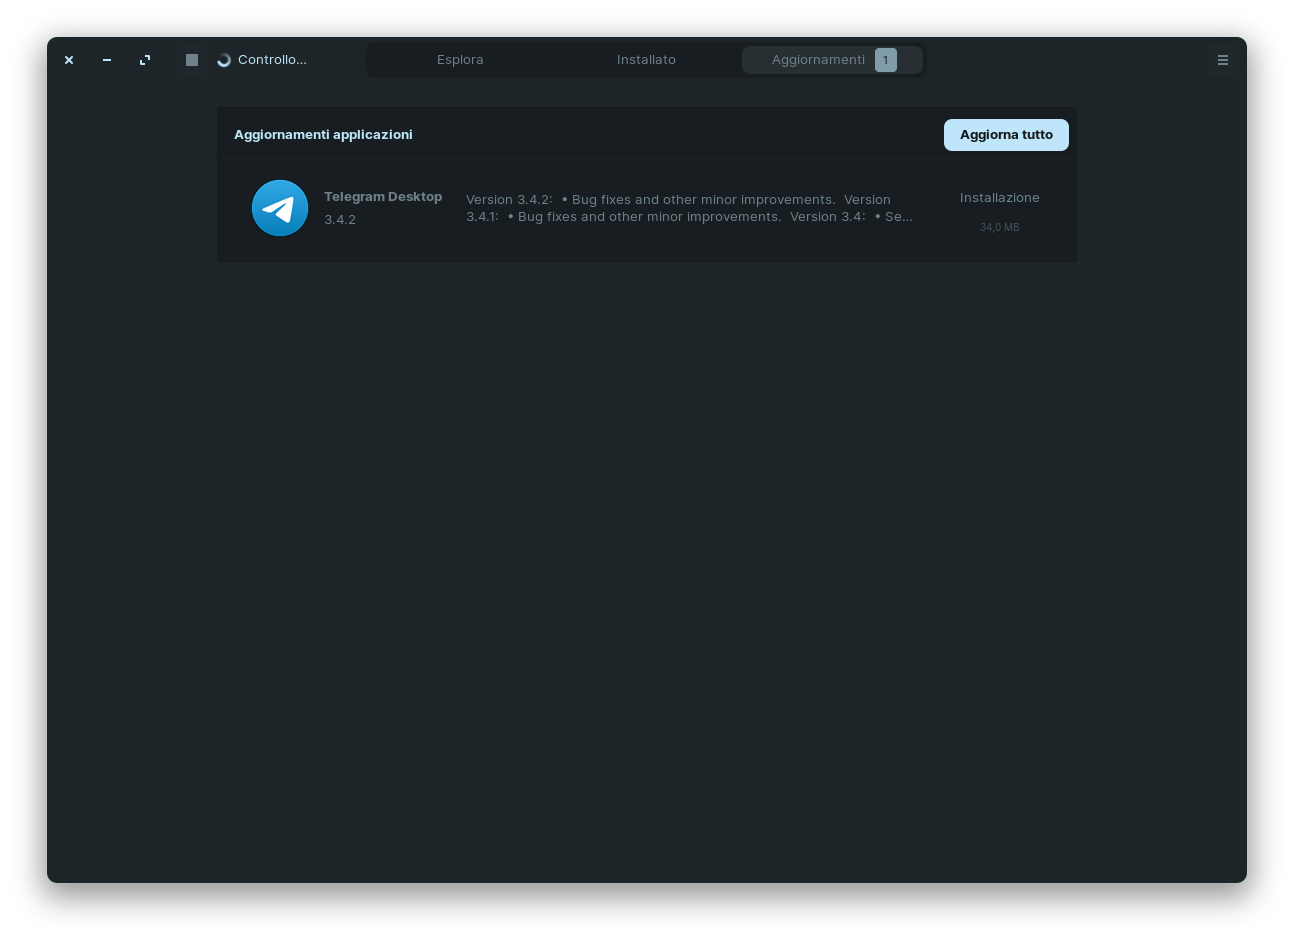Close the software window

click(x=69, y=60)
